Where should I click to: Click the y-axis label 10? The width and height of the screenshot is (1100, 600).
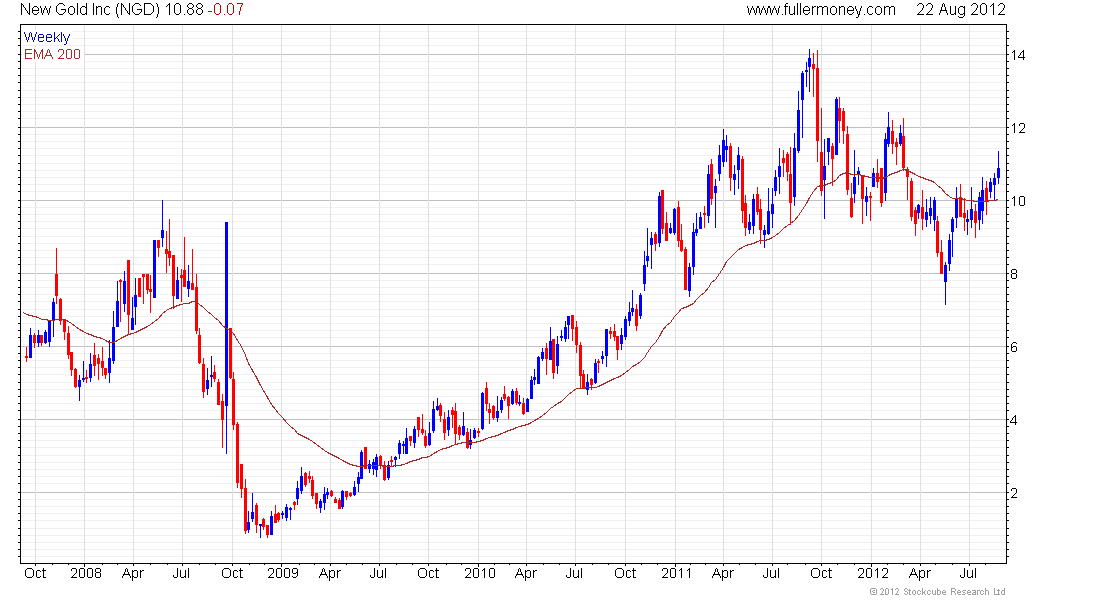point(1017,201)
